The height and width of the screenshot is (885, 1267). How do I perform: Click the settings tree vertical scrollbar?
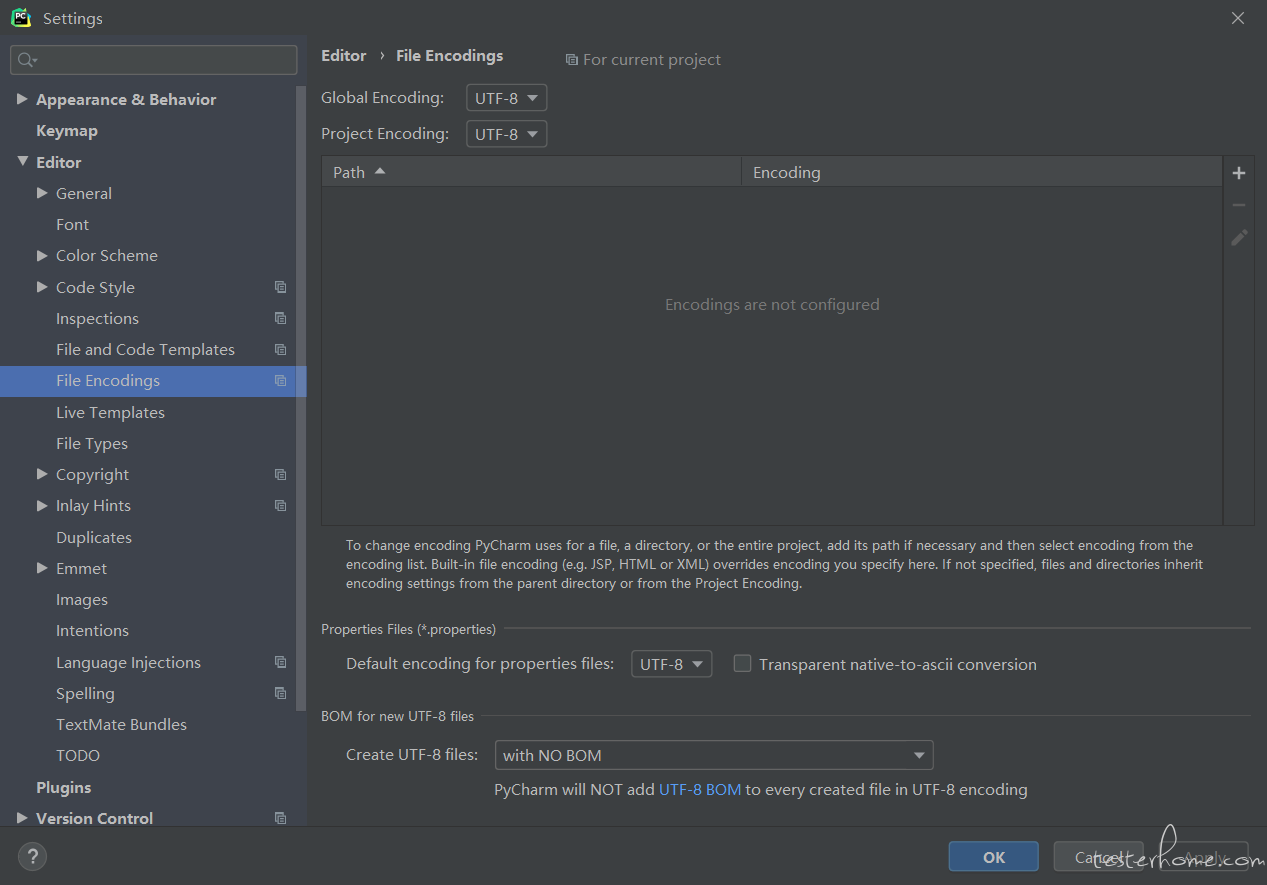[x=301, y=397]
